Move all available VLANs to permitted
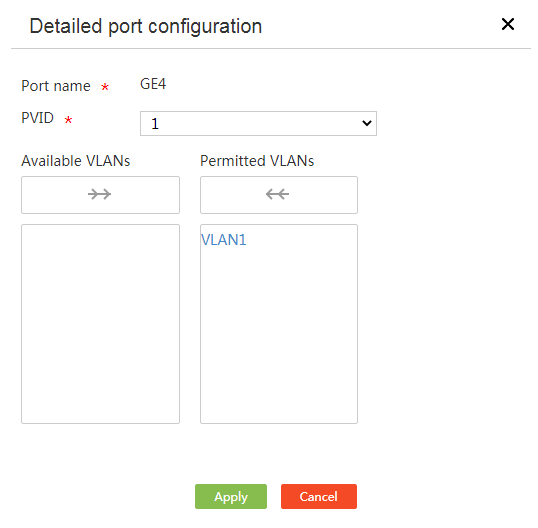Image resolution: width=538 pixels, height=528 pixels. pos(100,195)
